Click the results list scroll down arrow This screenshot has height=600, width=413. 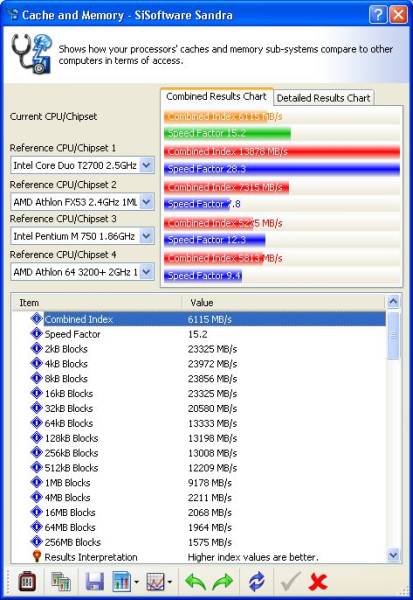tap(393, 554)
